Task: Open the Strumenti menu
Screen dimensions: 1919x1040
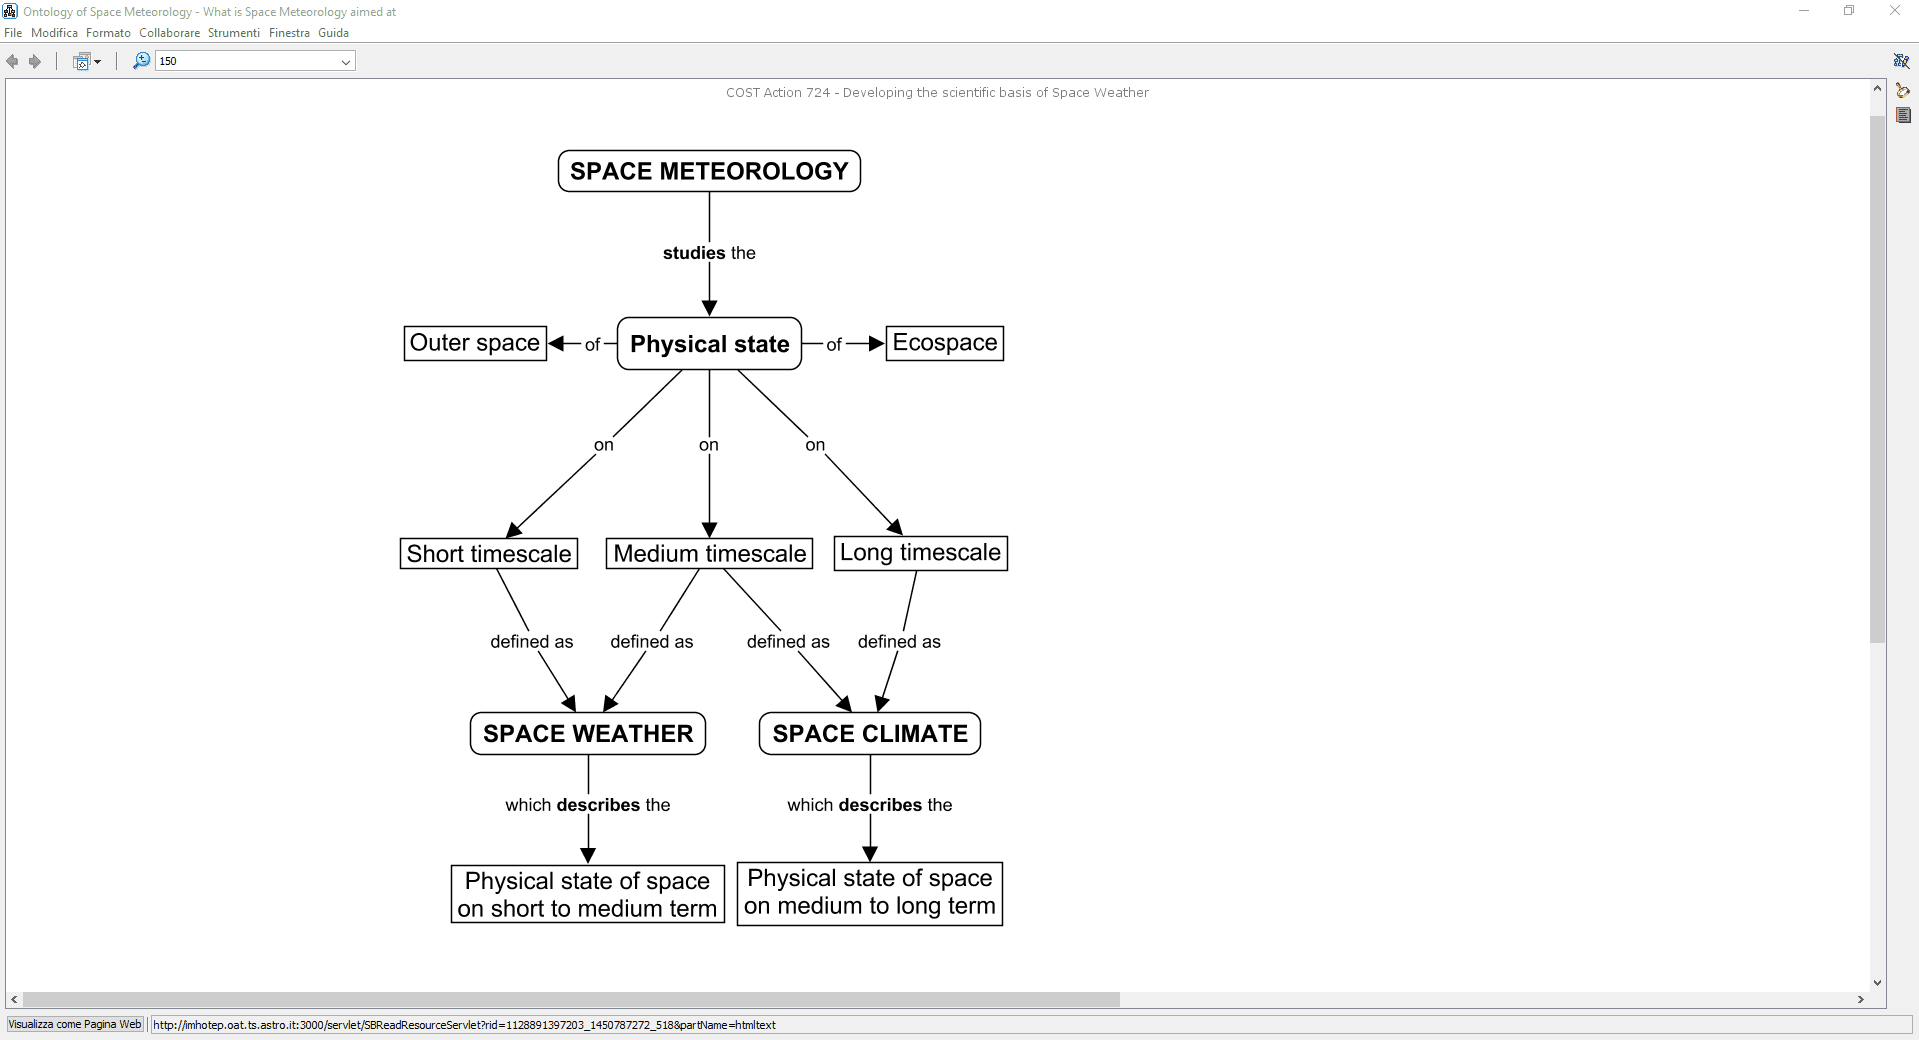Action: click(x=234, y=33)
